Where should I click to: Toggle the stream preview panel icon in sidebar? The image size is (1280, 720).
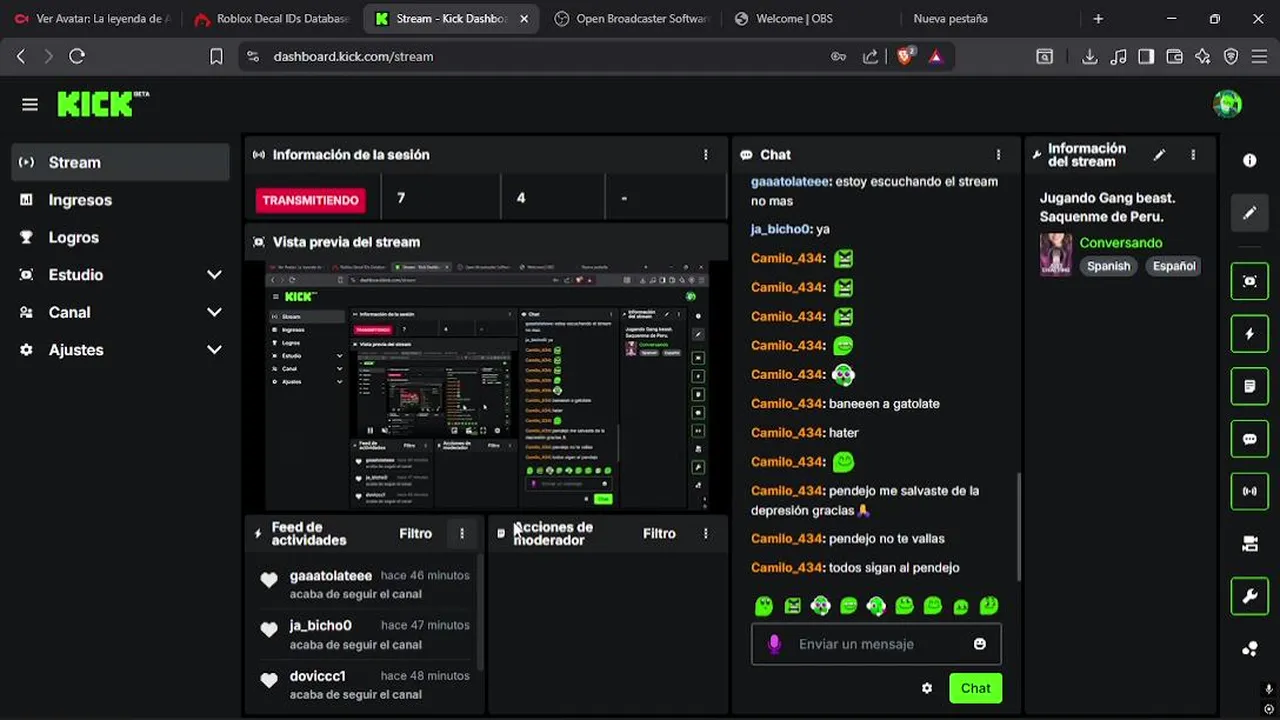(x=1249, y=281)
